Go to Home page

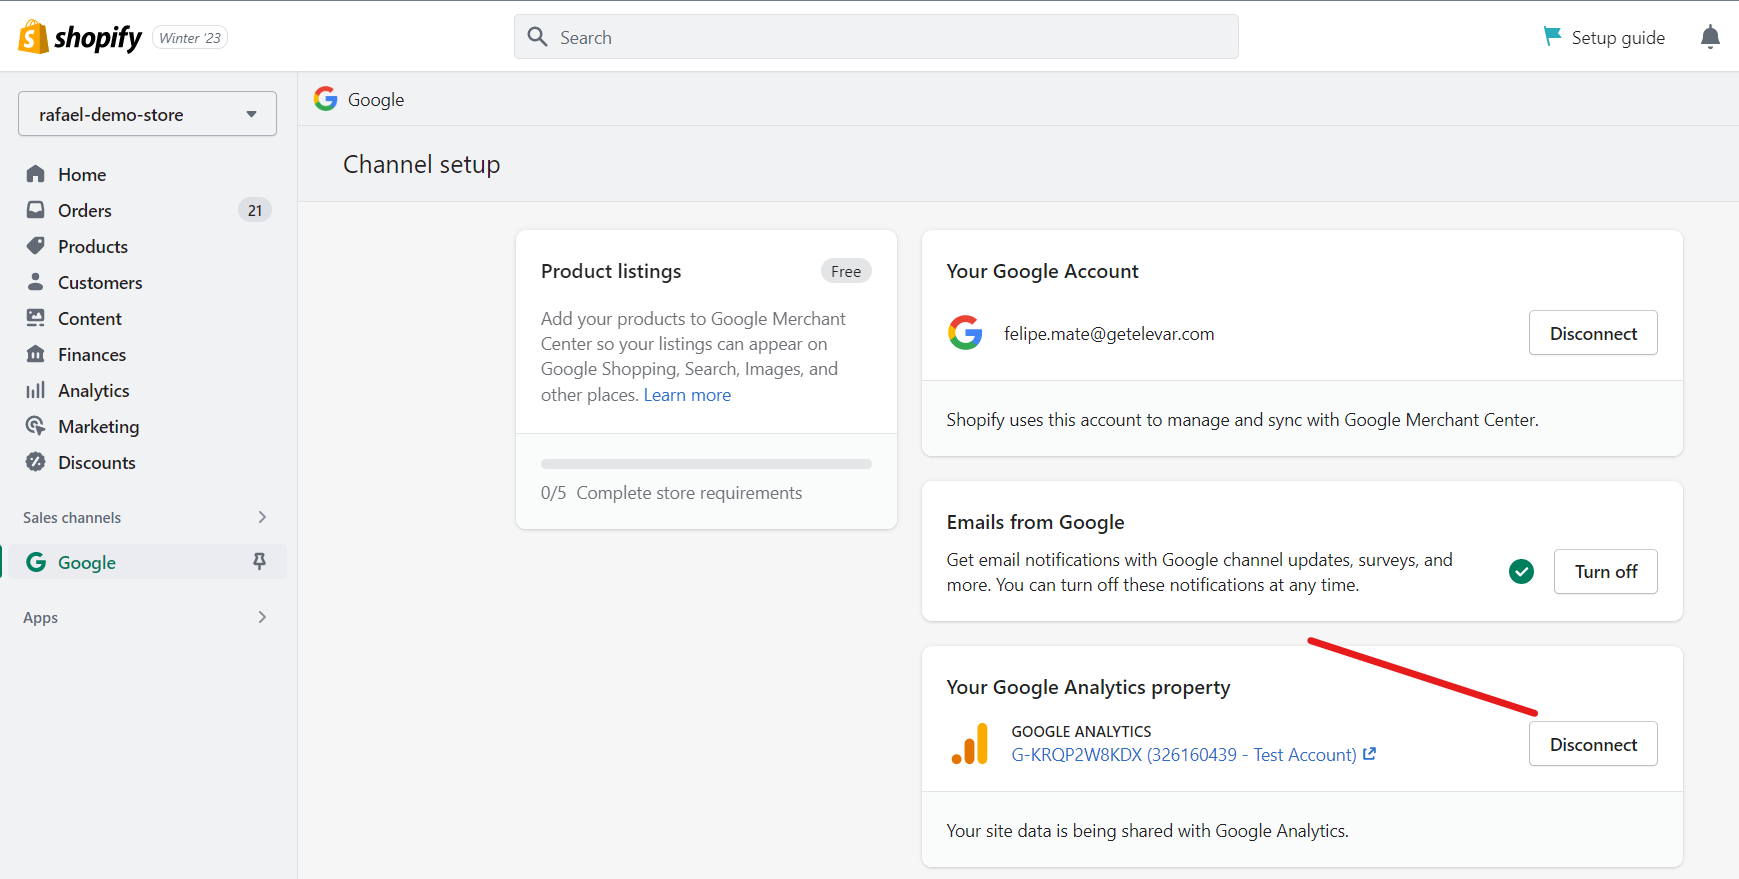pos(82,174)
